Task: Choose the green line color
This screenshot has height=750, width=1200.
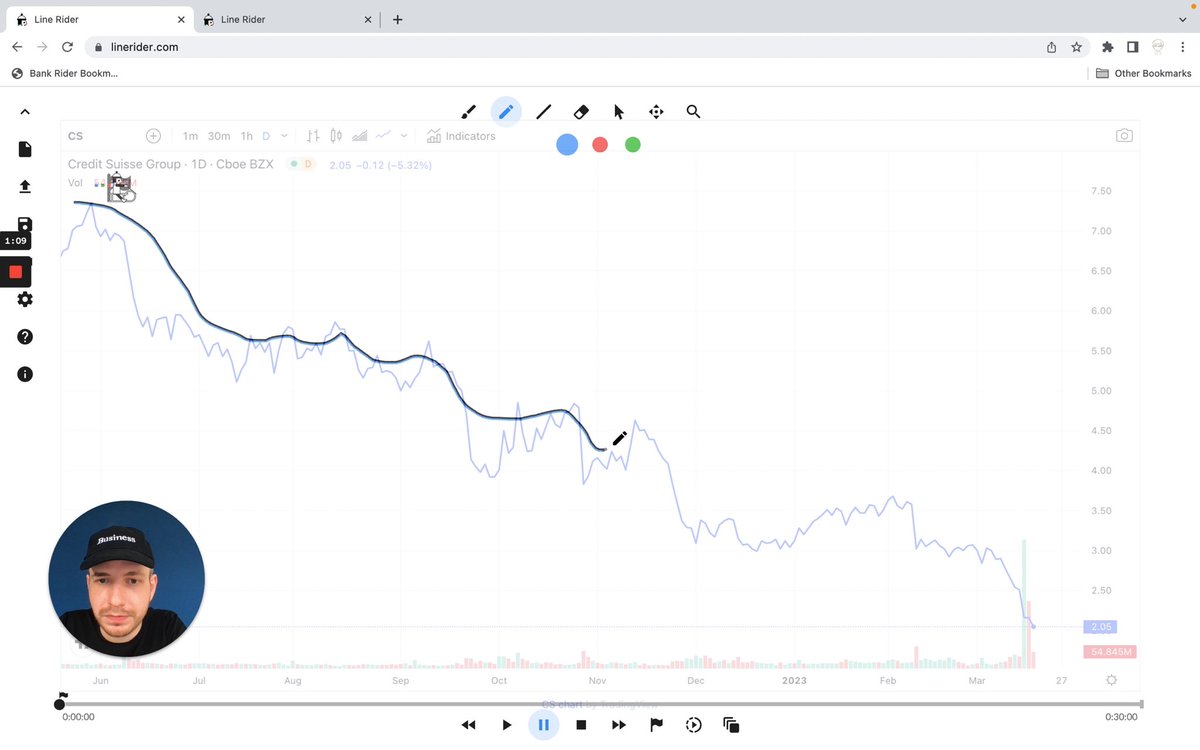Action: [x=632, y=144]
